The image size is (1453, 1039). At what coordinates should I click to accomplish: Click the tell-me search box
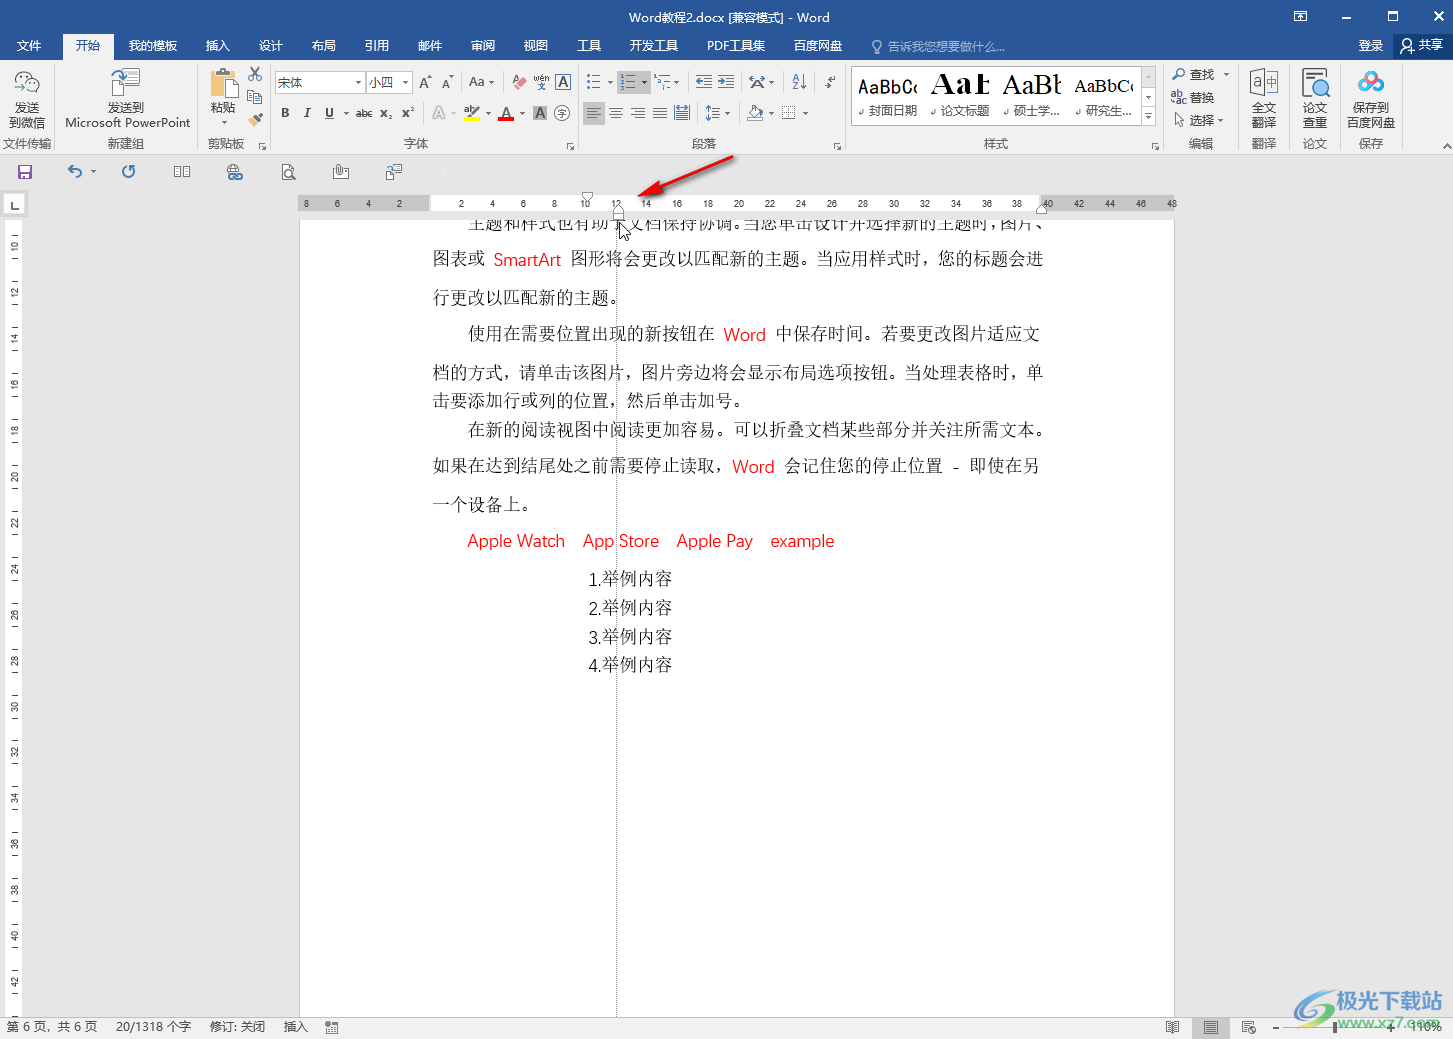pos(940,46)
